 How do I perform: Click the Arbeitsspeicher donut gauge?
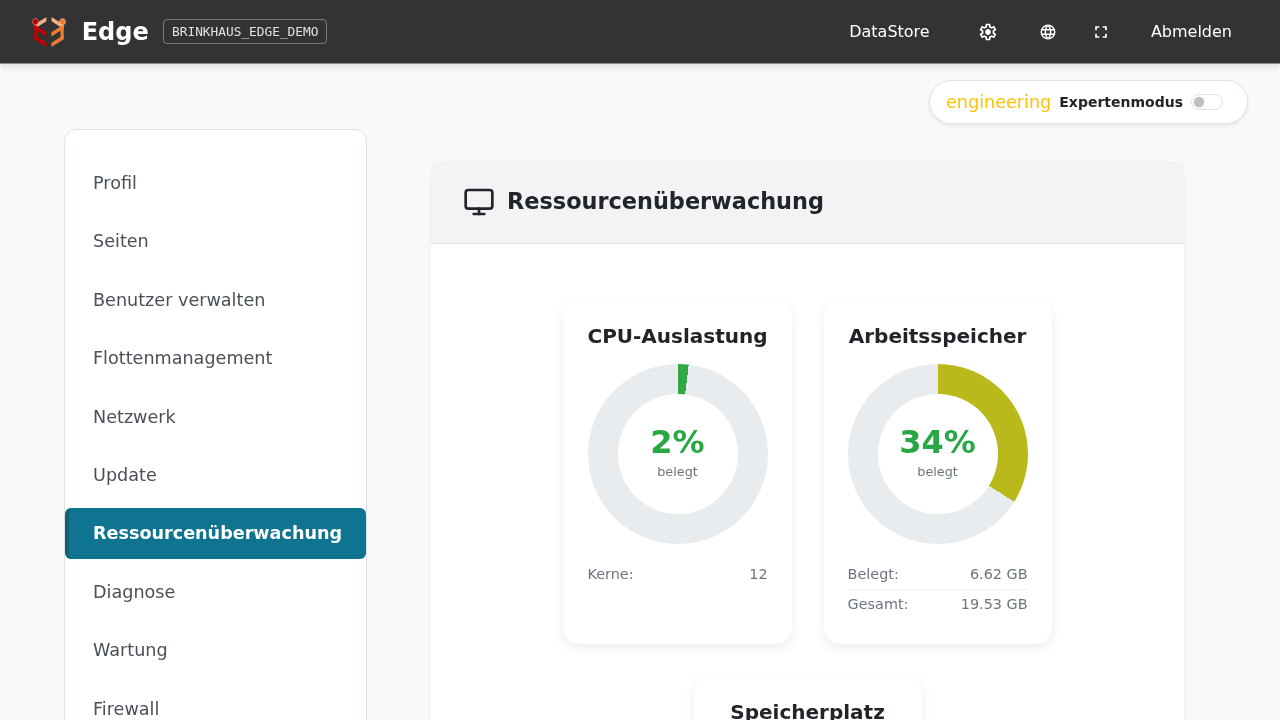pos(938,454)
